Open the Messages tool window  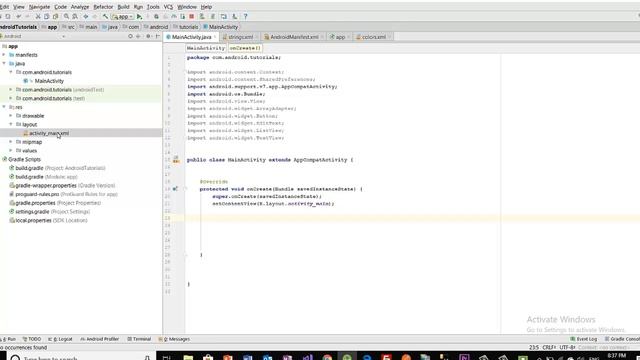click(x=174, y=339)
